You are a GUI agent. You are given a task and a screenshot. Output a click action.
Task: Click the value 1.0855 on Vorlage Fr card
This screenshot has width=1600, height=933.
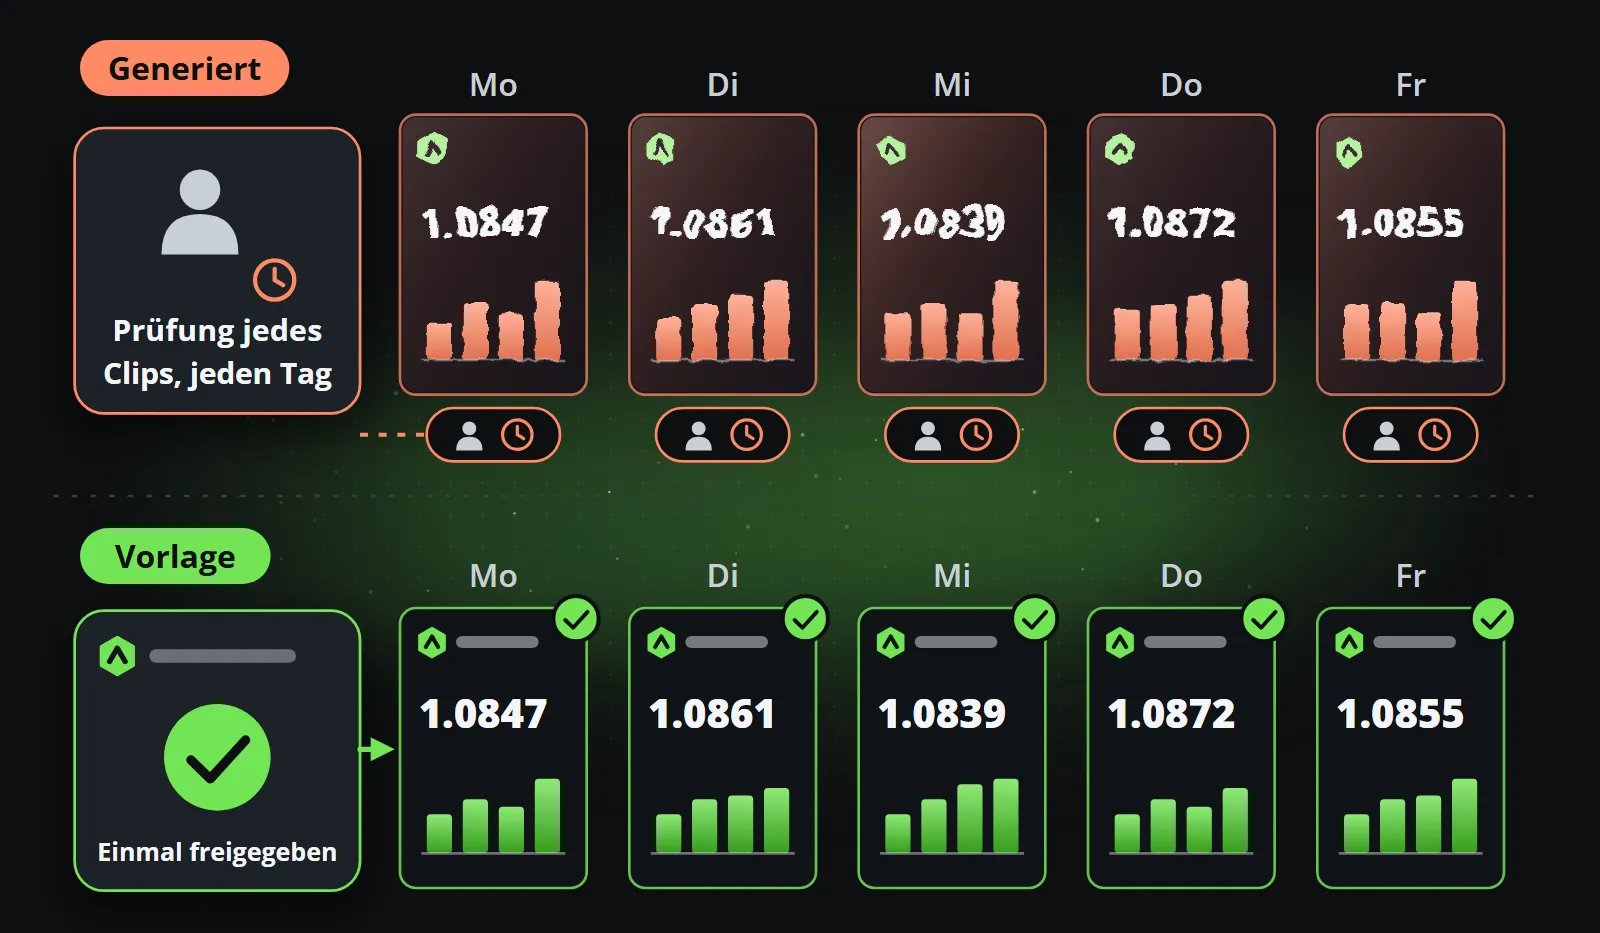coord(1400,714)
